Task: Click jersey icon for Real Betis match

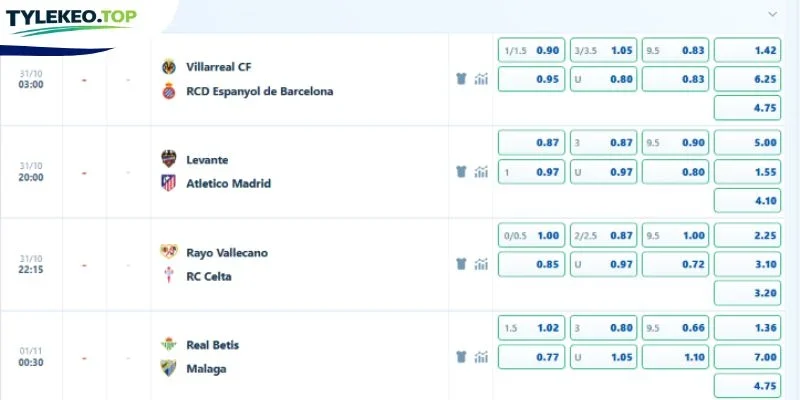Action: [x=461, y=357]
